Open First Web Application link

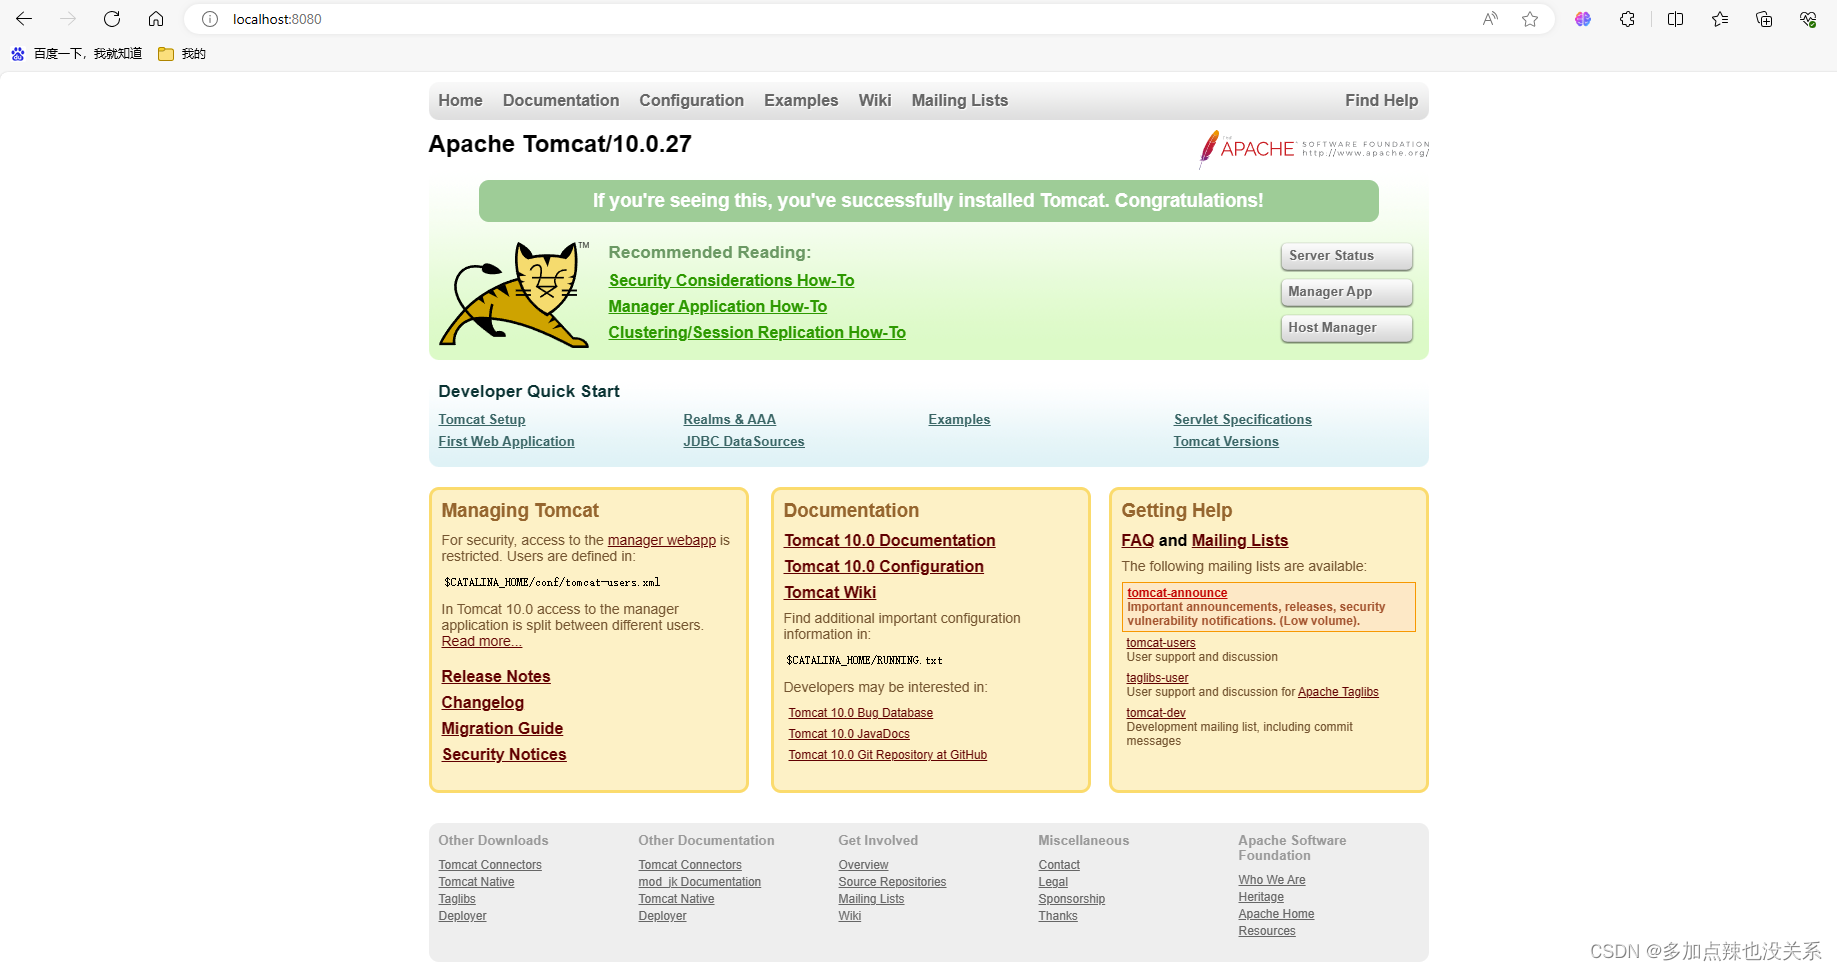click(x=506, y=441)
